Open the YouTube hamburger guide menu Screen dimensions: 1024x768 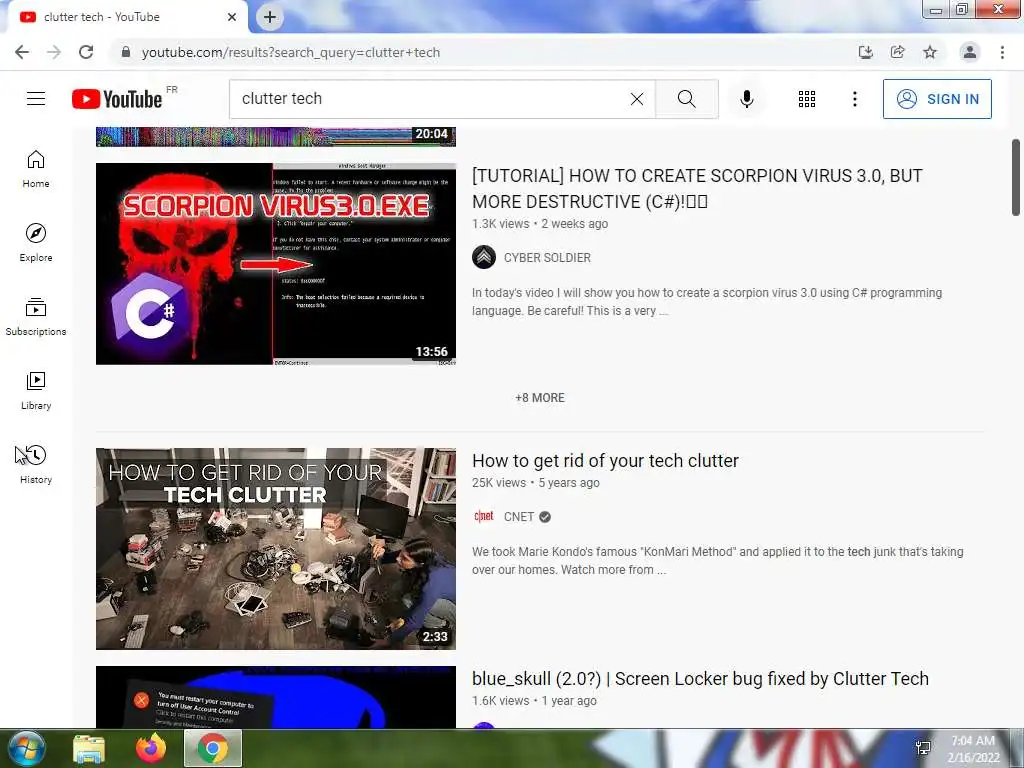click(x=36, y=99)
